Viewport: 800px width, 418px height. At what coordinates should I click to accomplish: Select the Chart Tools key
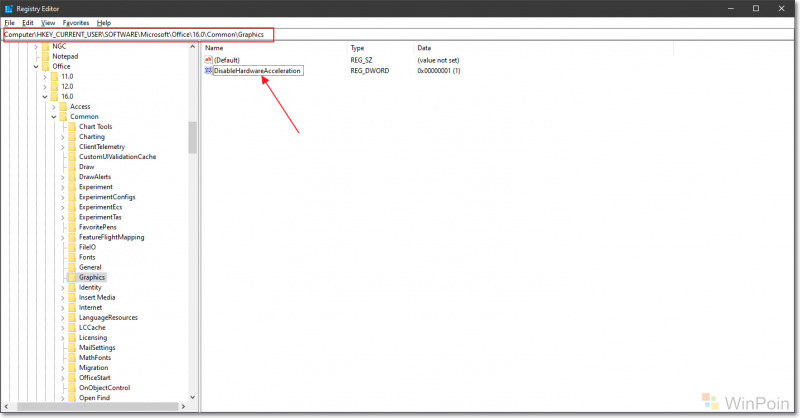[95, 127]
